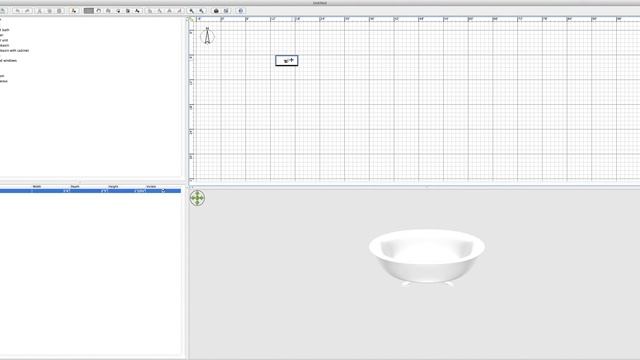Pick the Create walls tool

pos(108,11)
